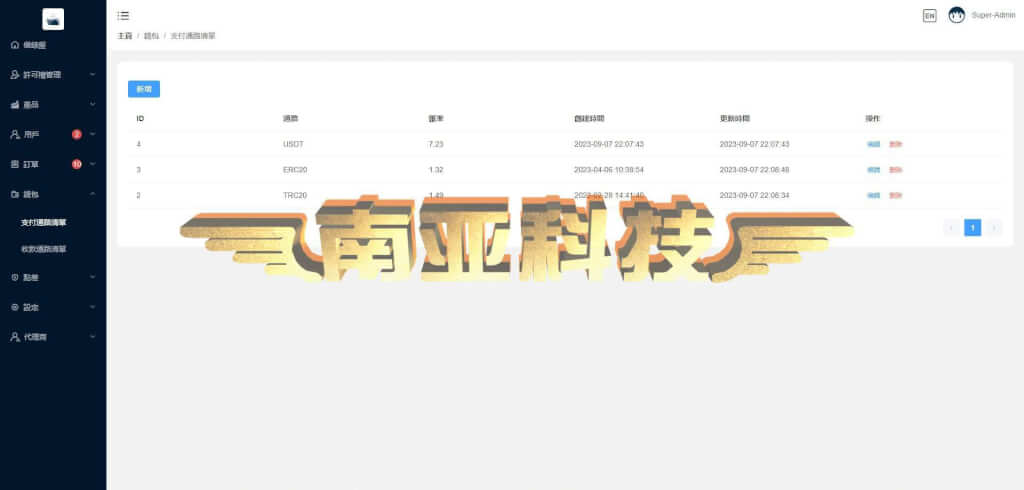1024x490 pixels.
Task: Click the previous page arrow in pagination
Action: [951, 227]
